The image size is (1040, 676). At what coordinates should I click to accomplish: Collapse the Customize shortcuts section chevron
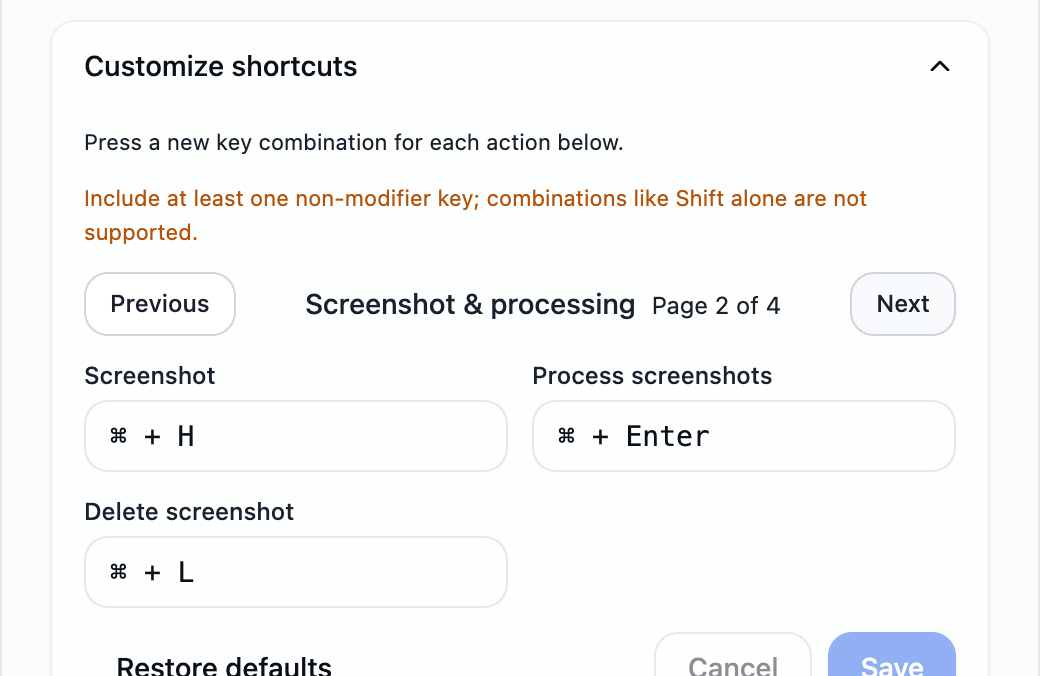coord(940,66)
